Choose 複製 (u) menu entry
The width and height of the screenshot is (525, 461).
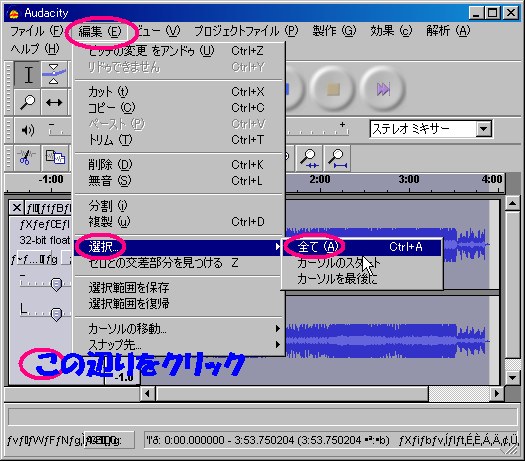point(179,222)
